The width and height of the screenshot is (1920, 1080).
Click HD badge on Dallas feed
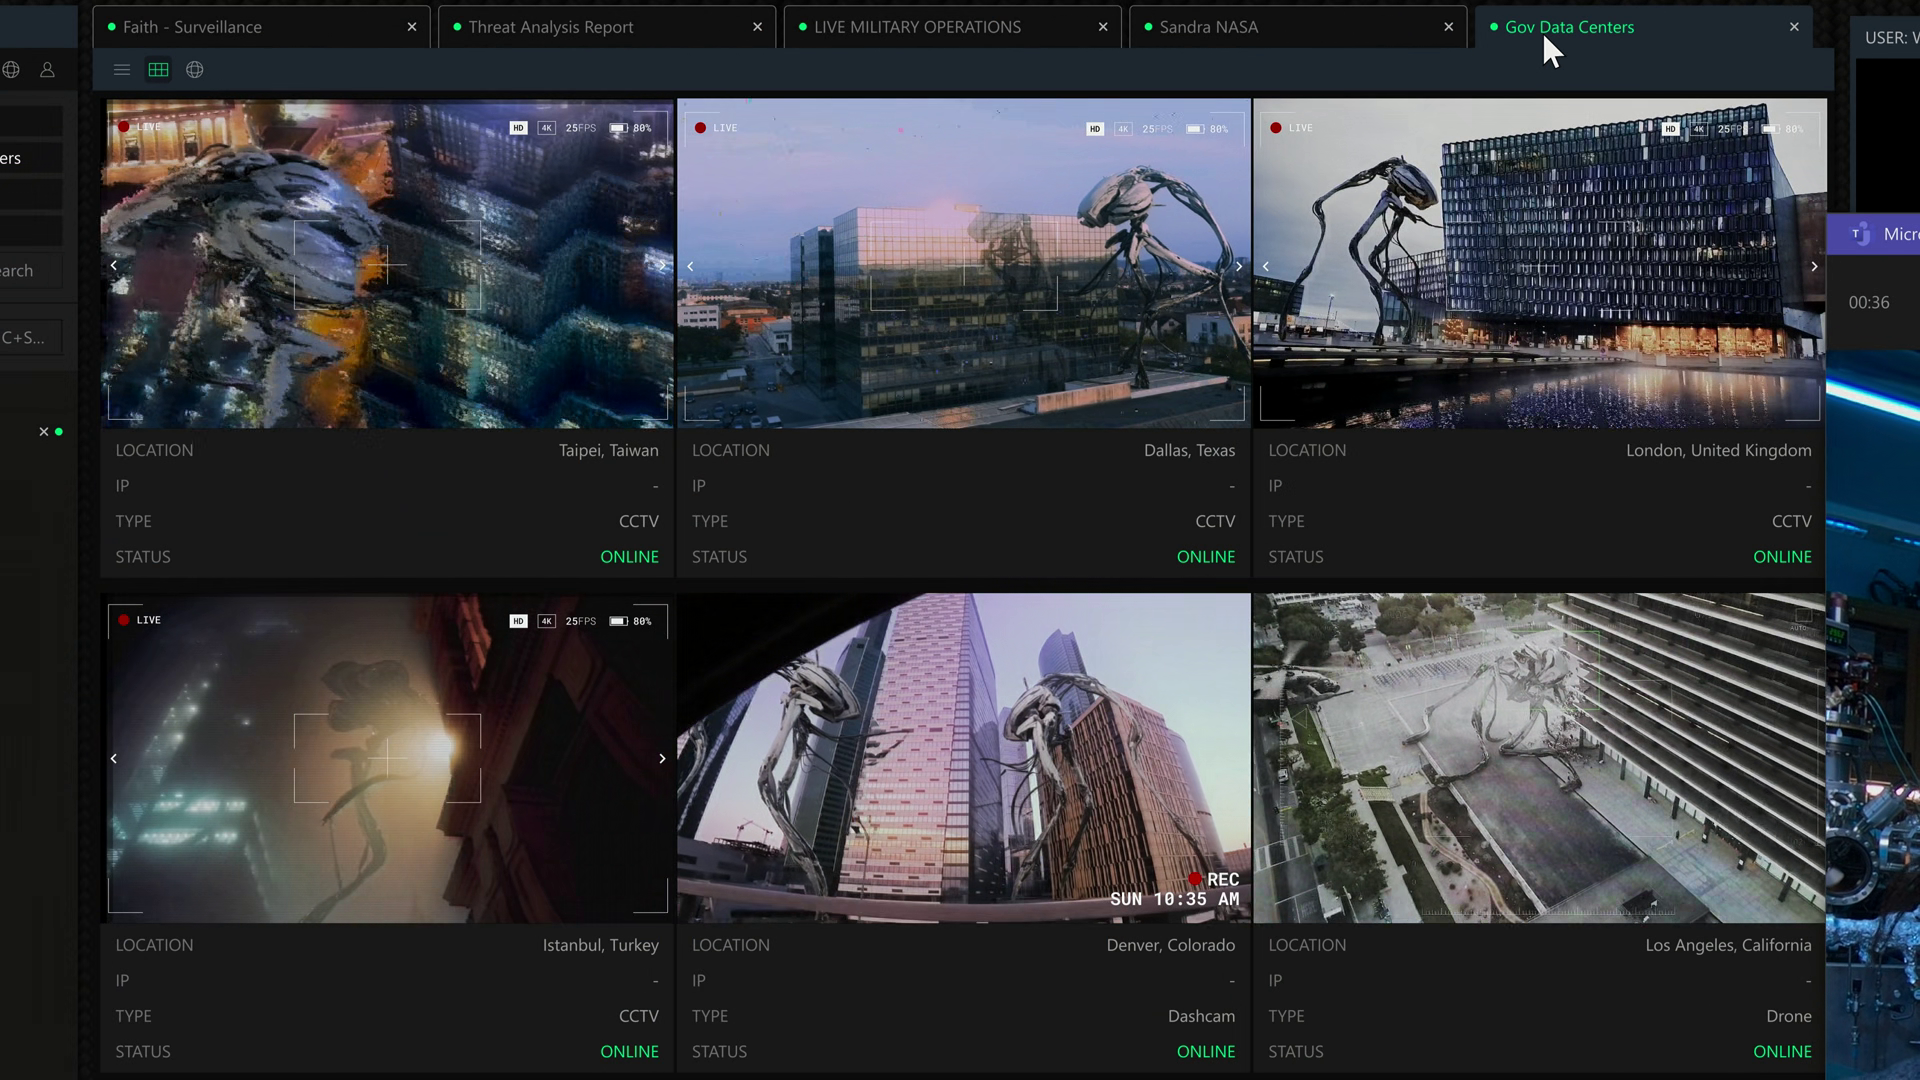(1095, 129)
